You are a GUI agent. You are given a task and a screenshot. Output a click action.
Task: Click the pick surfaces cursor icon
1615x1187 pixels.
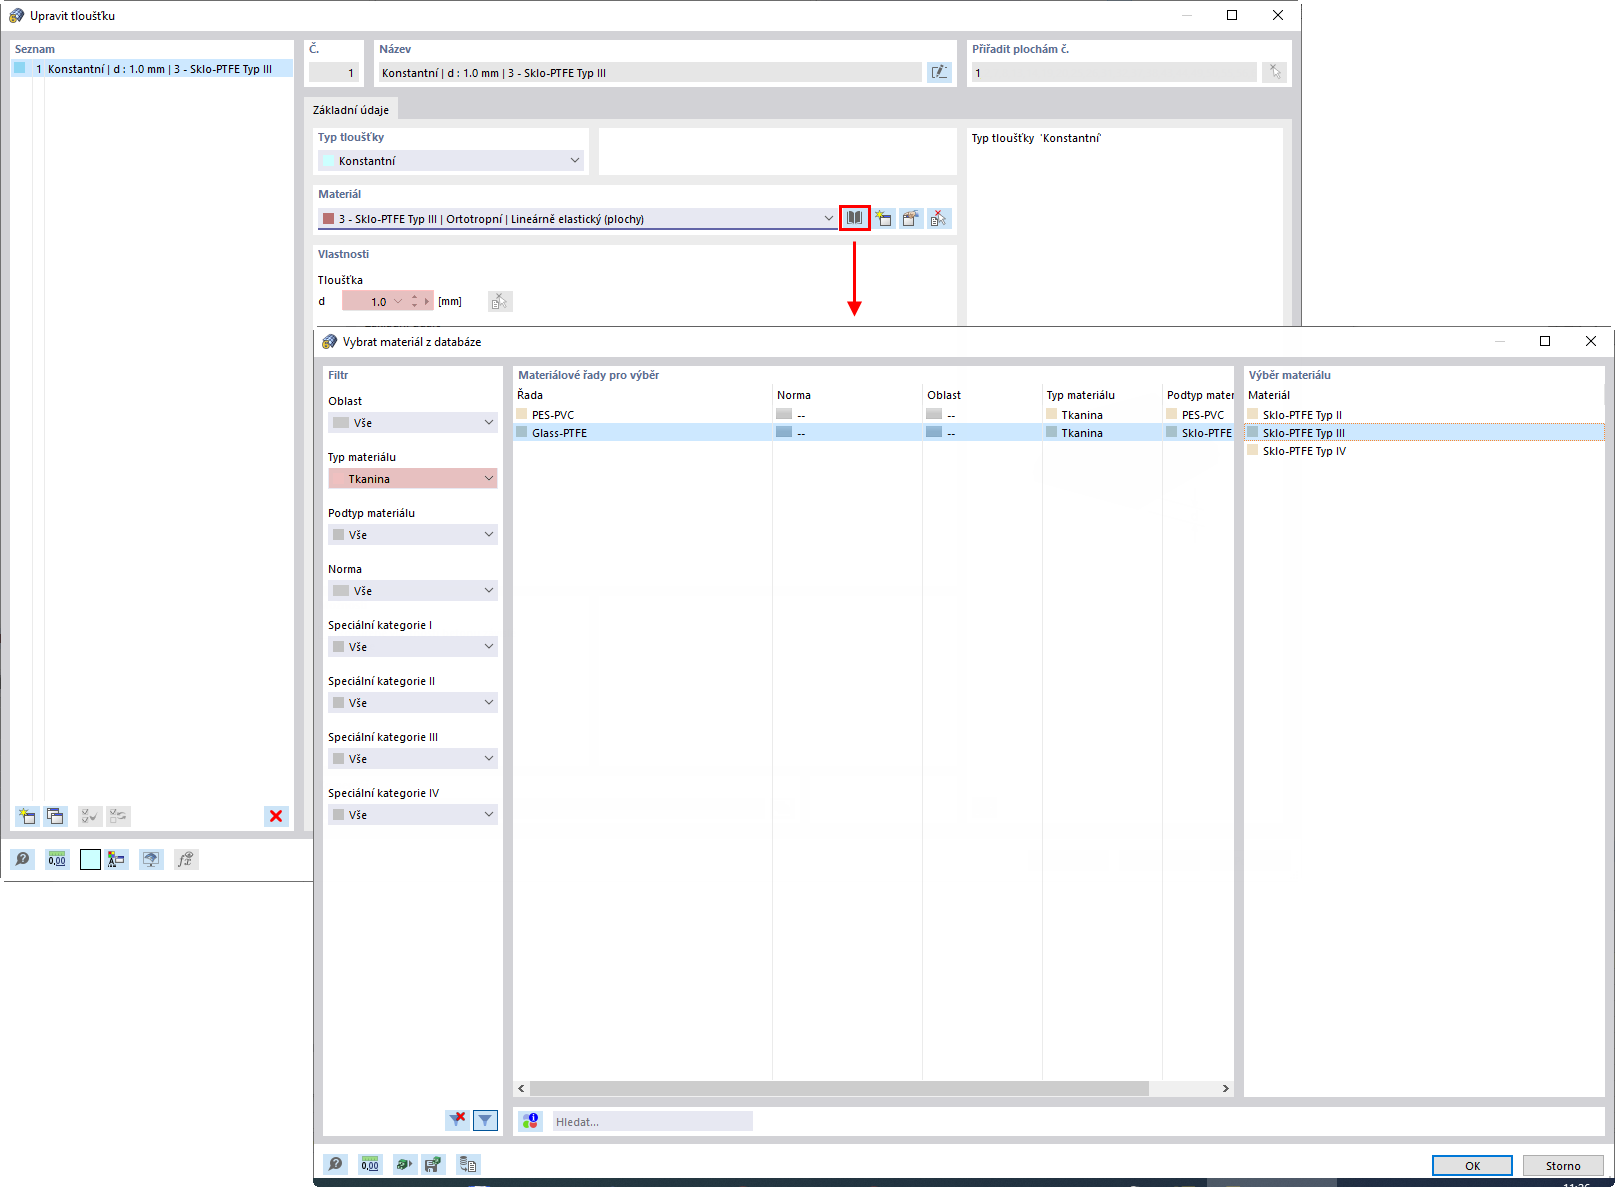1274,72
